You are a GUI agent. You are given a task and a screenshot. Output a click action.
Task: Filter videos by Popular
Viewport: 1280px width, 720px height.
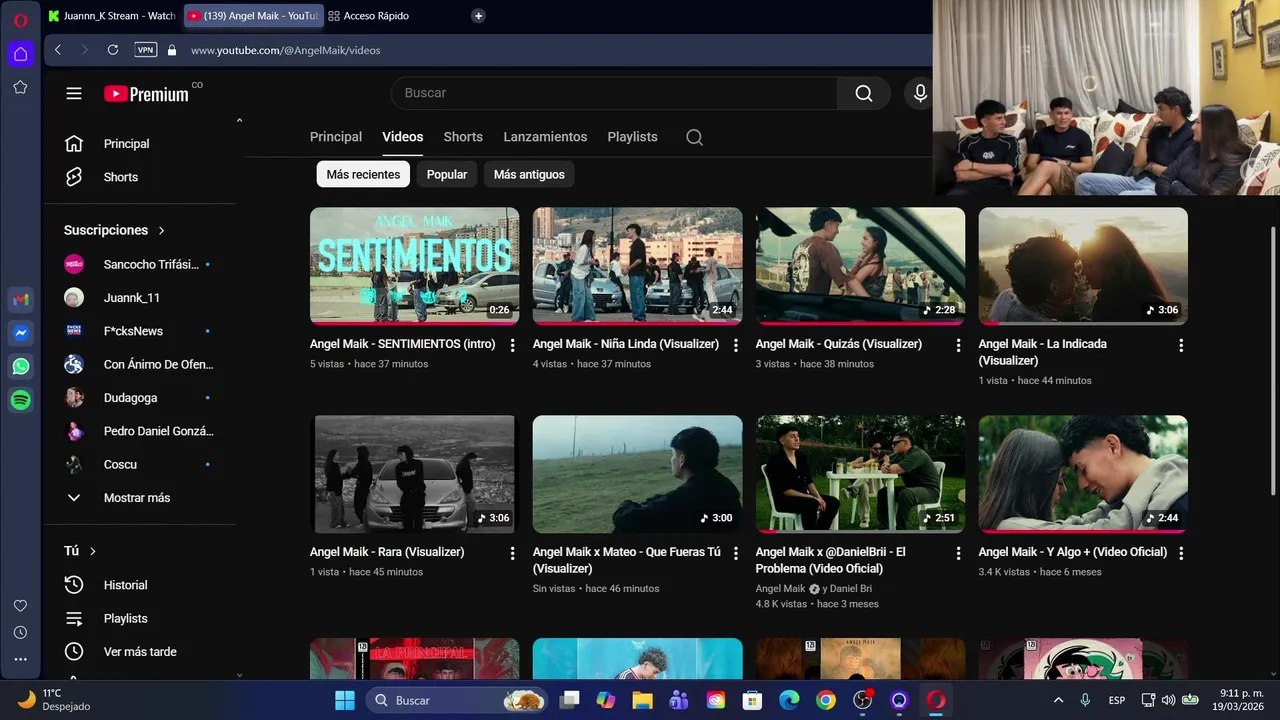(447, 174)
